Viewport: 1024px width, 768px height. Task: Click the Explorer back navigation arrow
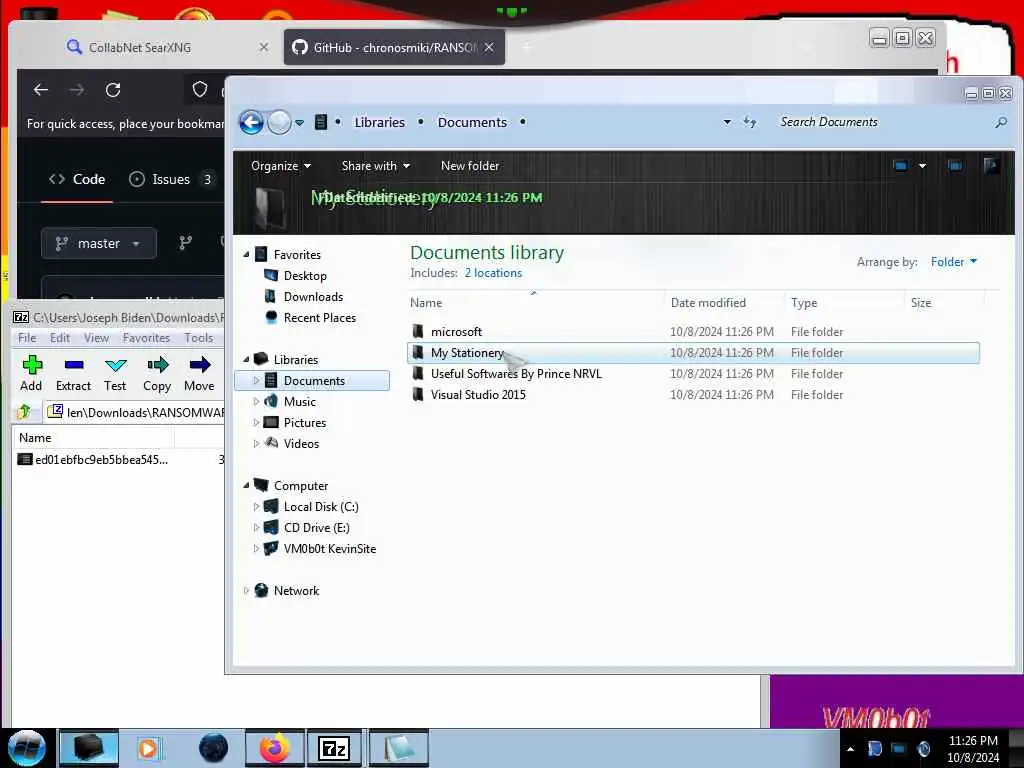pos(251,122)
